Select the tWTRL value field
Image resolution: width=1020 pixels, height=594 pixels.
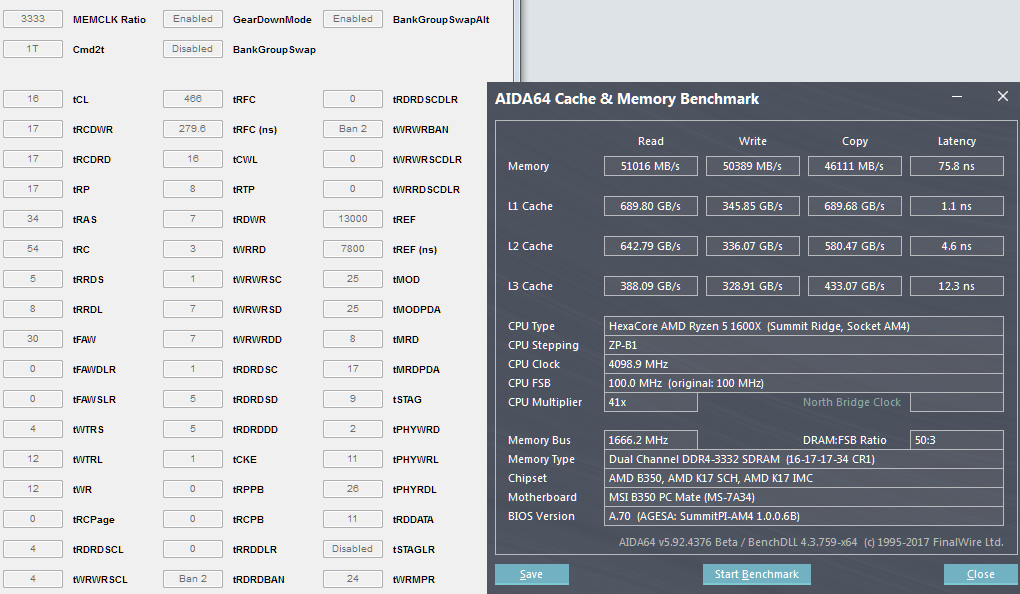click(x=33, y=459)
